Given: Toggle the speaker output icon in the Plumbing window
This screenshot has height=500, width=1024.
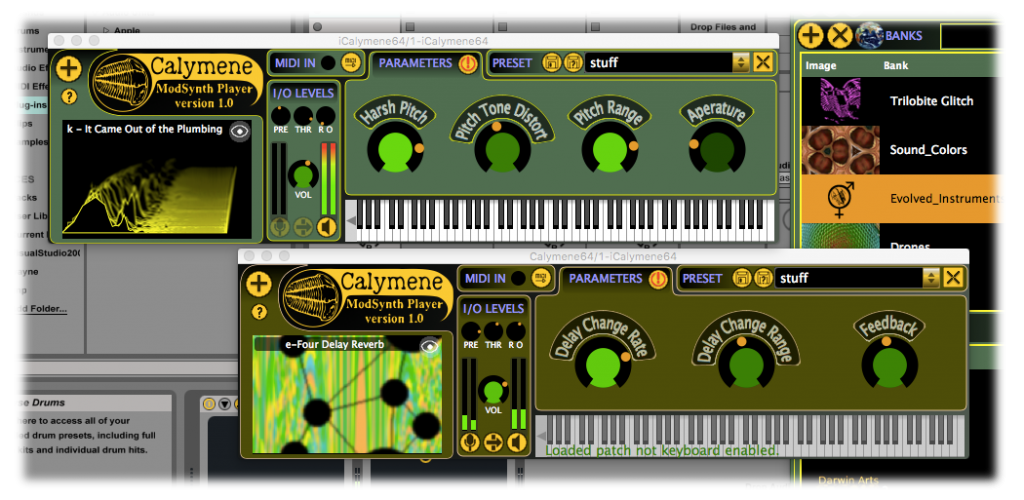Looking at the screenshot, I should point(325,227).
